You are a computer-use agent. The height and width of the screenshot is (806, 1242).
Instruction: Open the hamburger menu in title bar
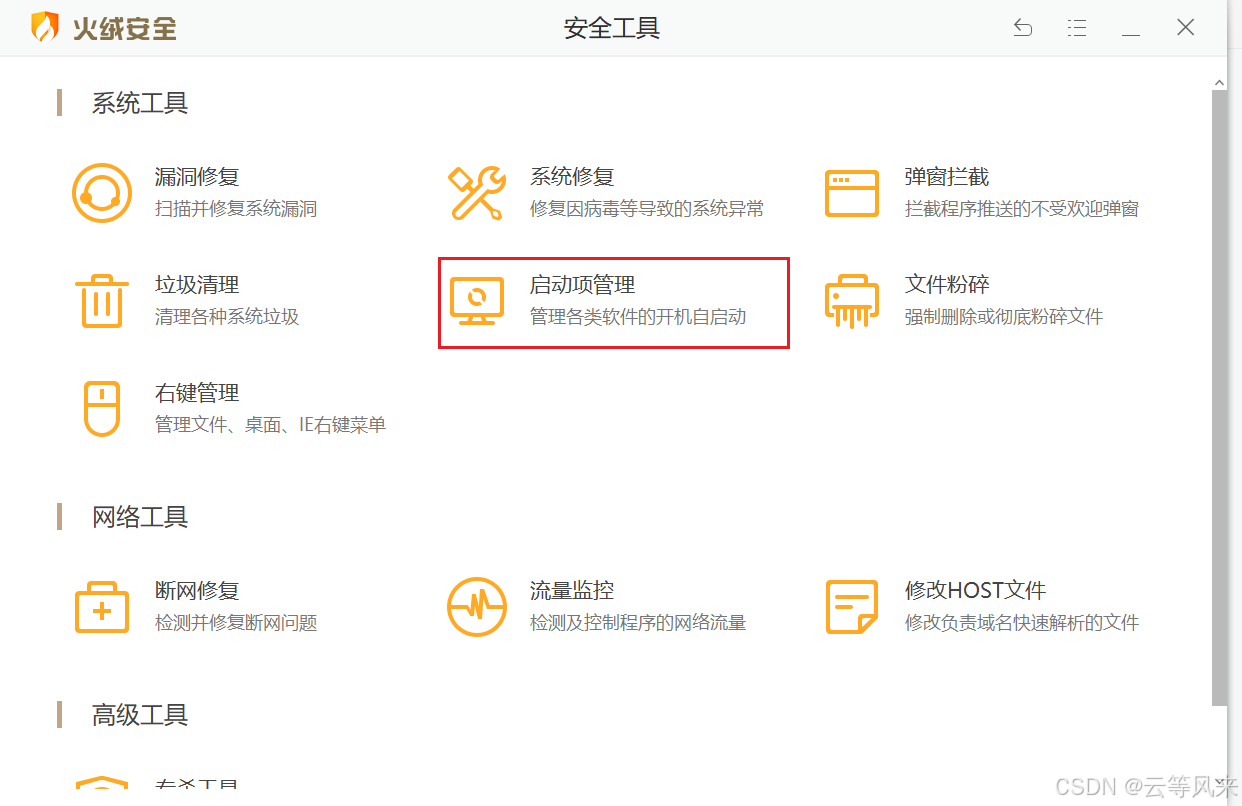[x=1077, y=28]
